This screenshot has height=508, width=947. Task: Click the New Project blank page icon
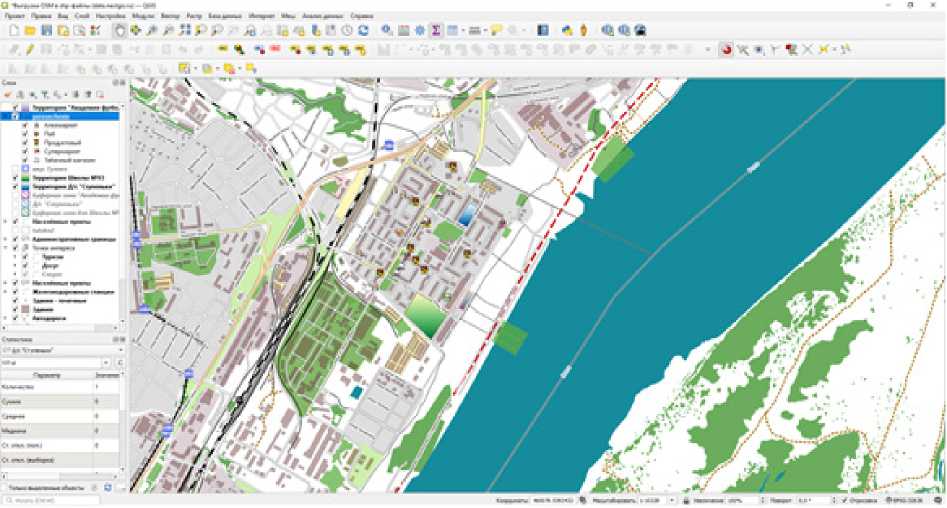click(14, 31)
